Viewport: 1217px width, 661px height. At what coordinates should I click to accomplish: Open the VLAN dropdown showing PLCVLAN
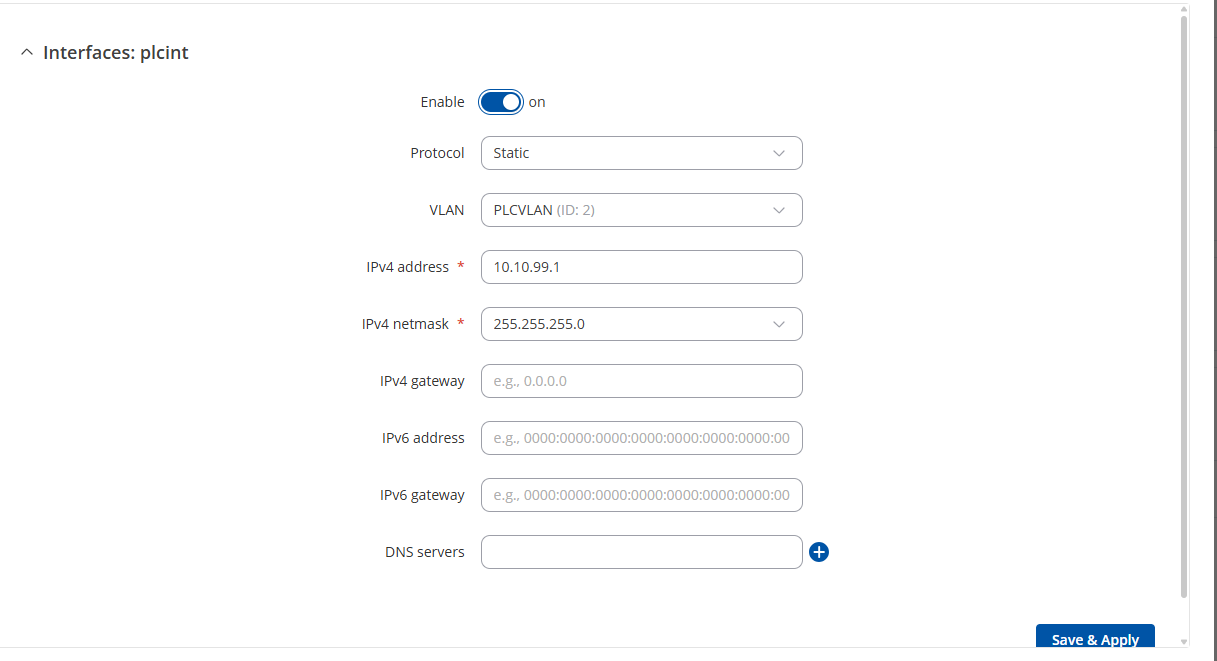pyautogui.click(x=641, y=210)
